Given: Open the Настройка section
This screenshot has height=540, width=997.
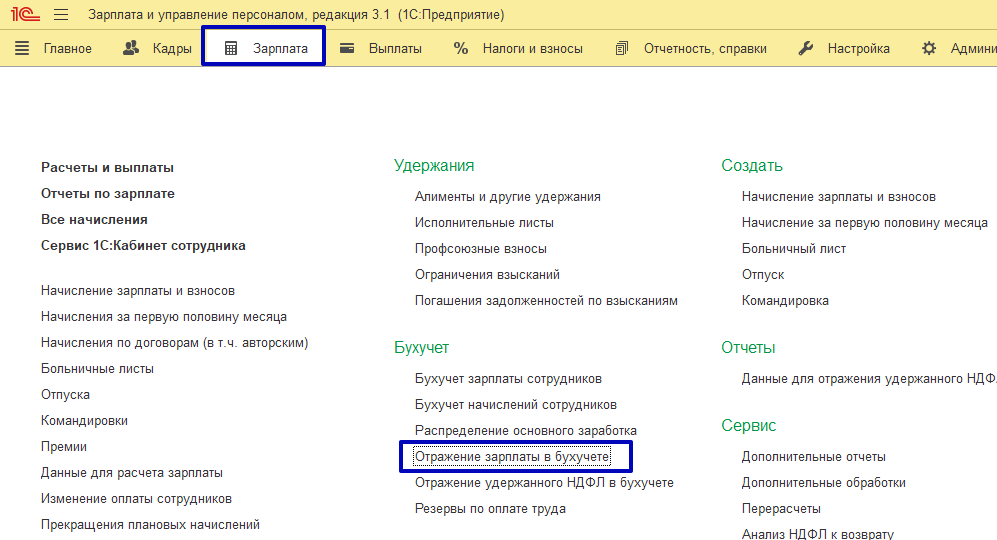Looking at the screenshot, I should pyautogui.click(x=858, y=49).
